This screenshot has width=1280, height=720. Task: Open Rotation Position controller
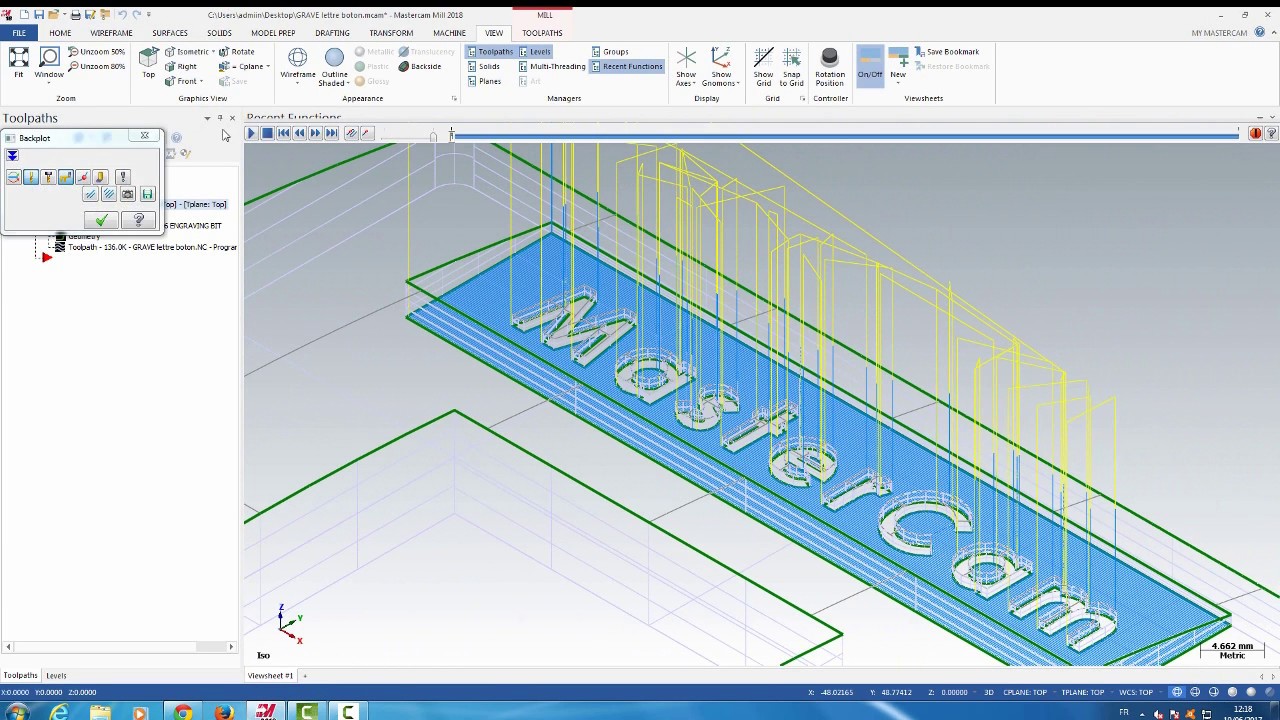829,67
